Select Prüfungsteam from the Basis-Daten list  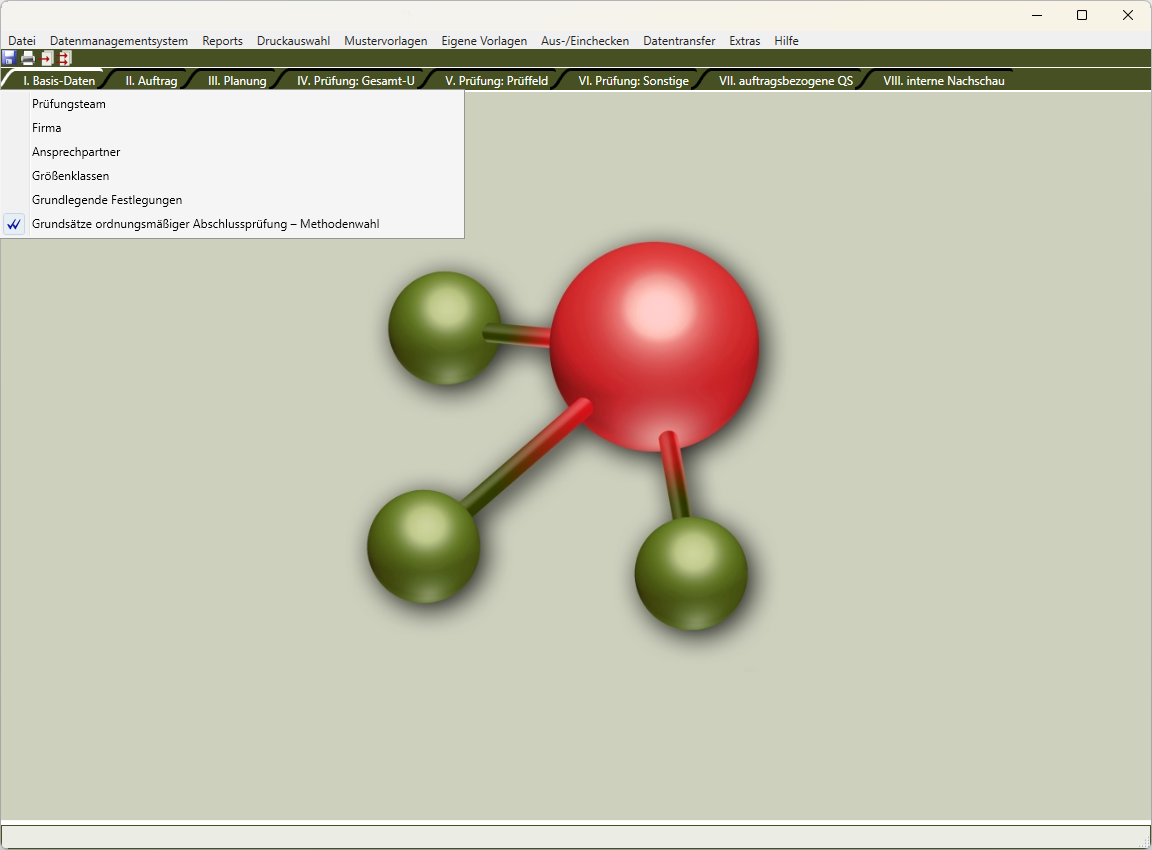click(x=69, y=104)
